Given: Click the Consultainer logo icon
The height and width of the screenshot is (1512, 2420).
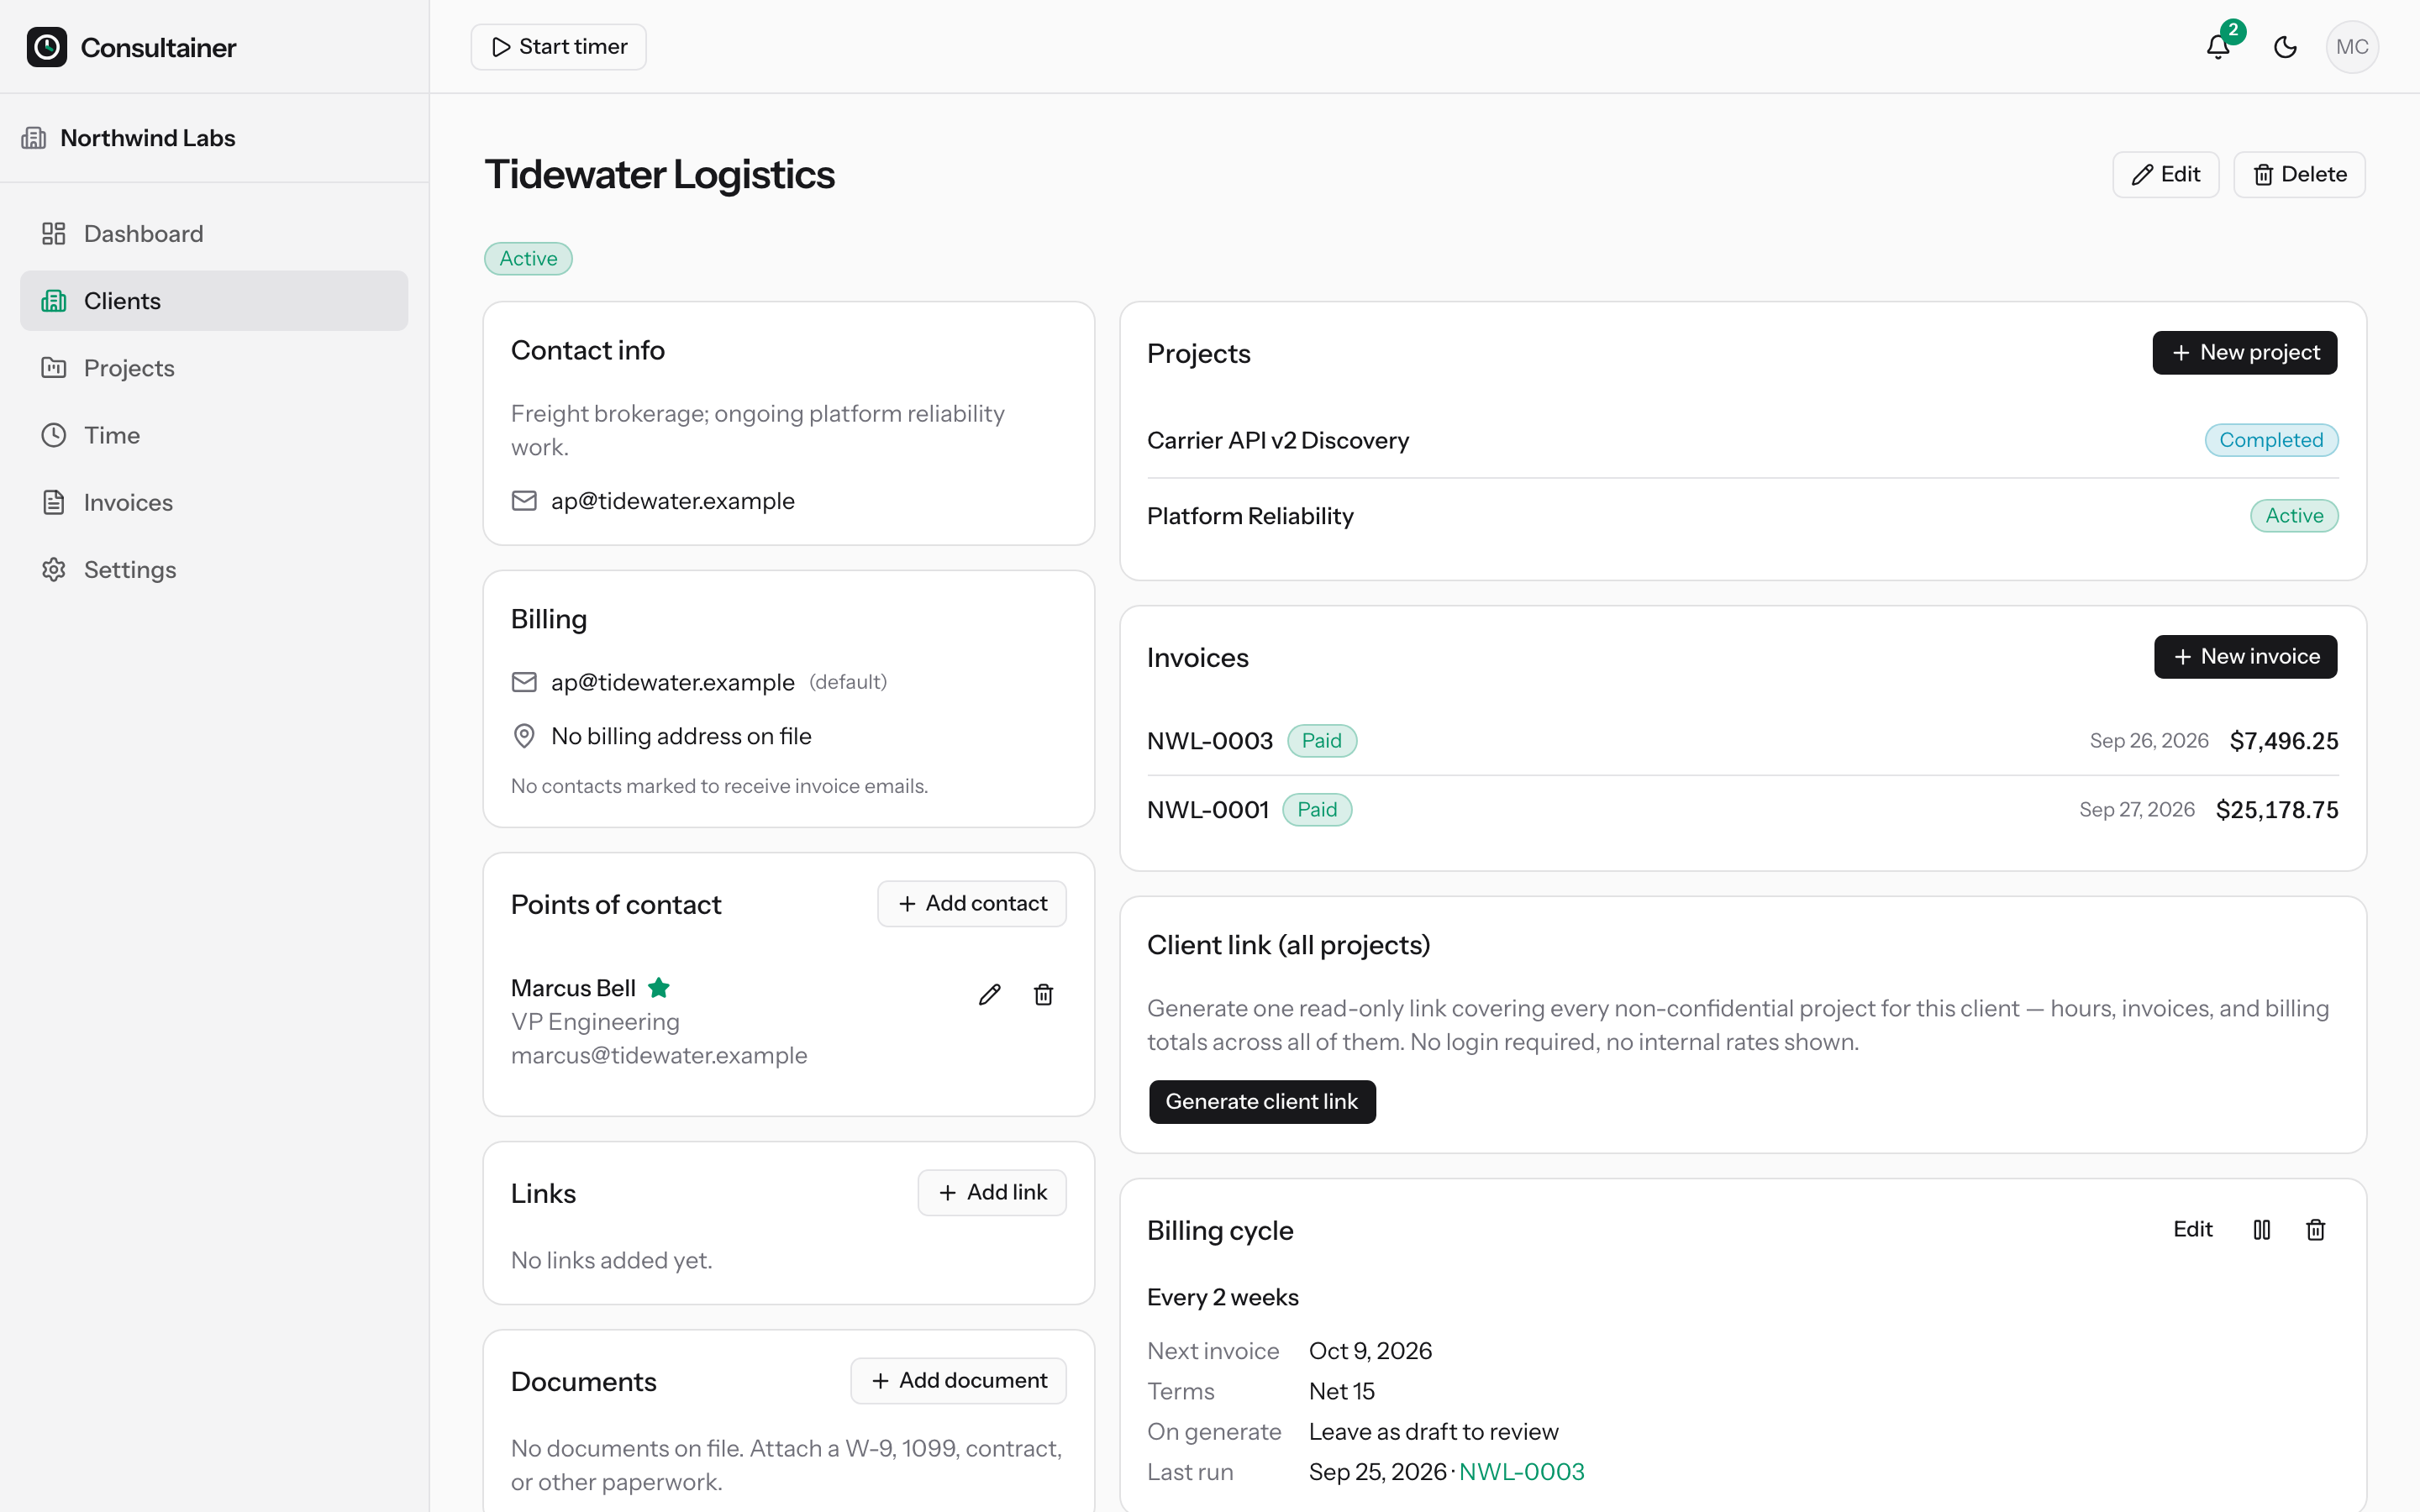Looking at the screenshot, I should 47,47.
